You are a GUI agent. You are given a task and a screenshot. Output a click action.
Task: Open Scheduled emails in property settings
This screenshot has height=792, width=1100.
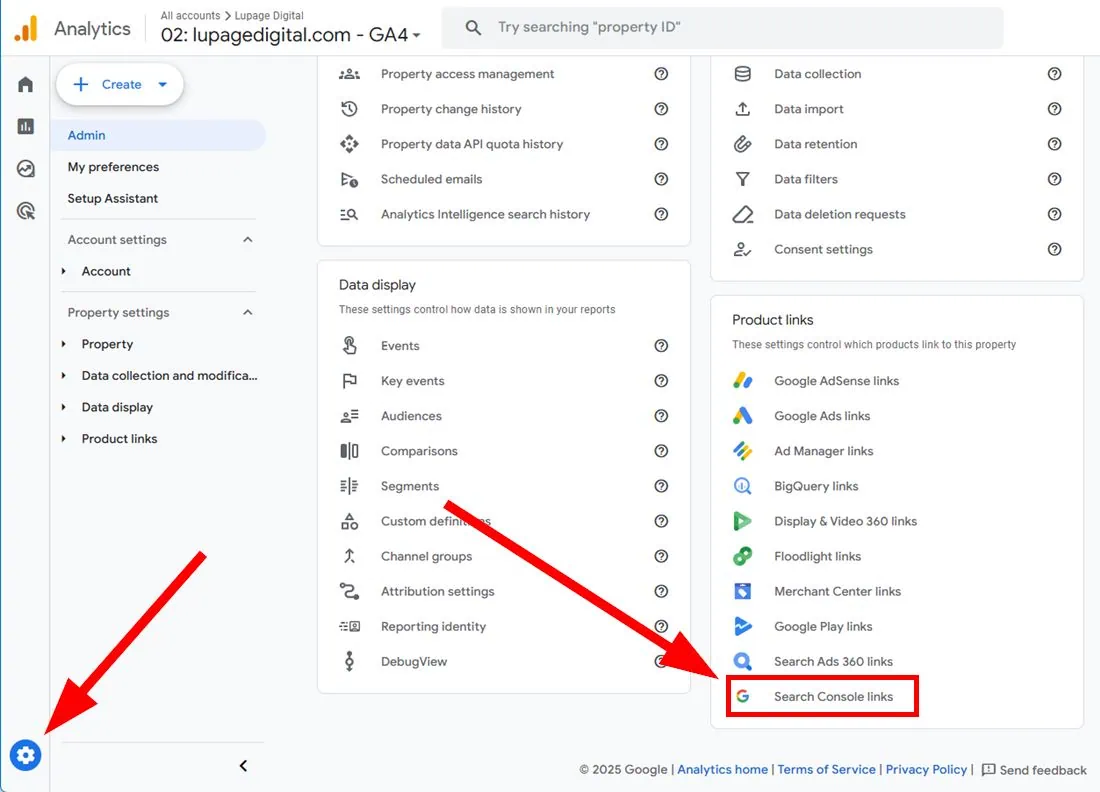pyautogui.click(x=431, y=179)
